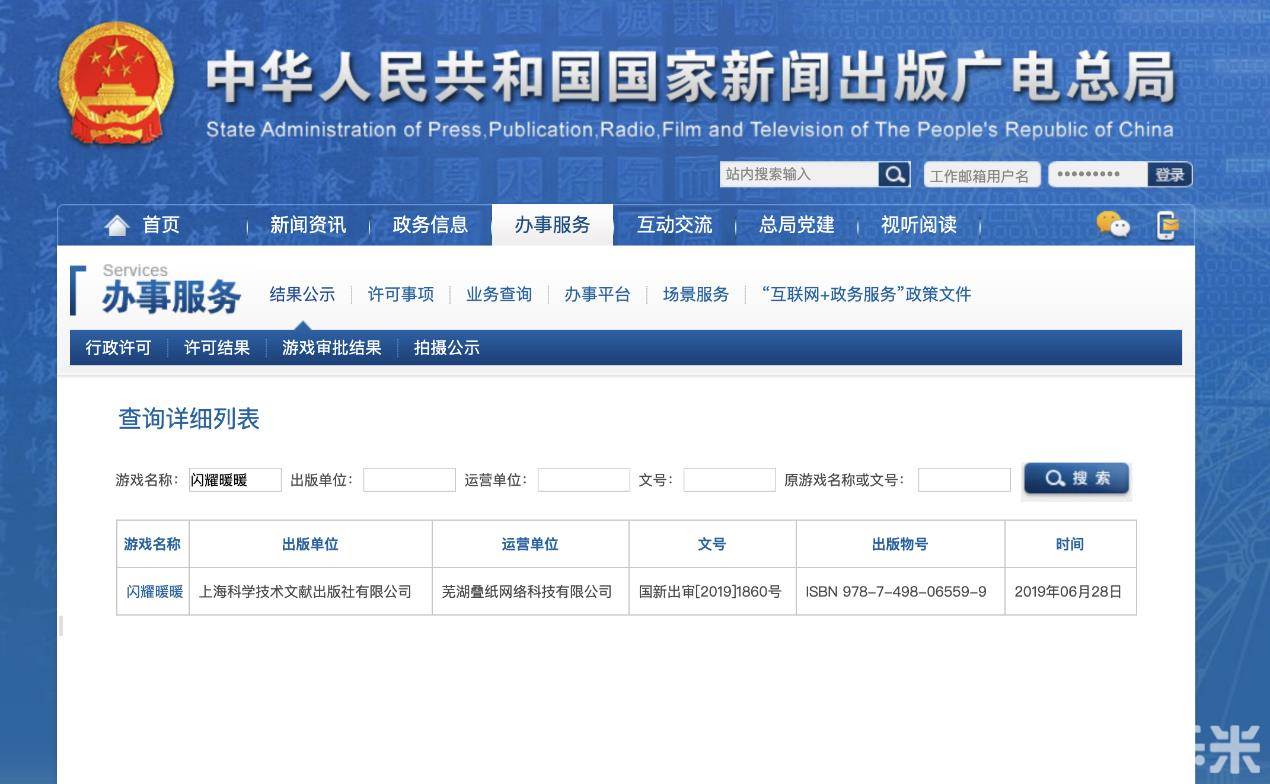Click the home icon next to 首页

[x=117, y=225]
